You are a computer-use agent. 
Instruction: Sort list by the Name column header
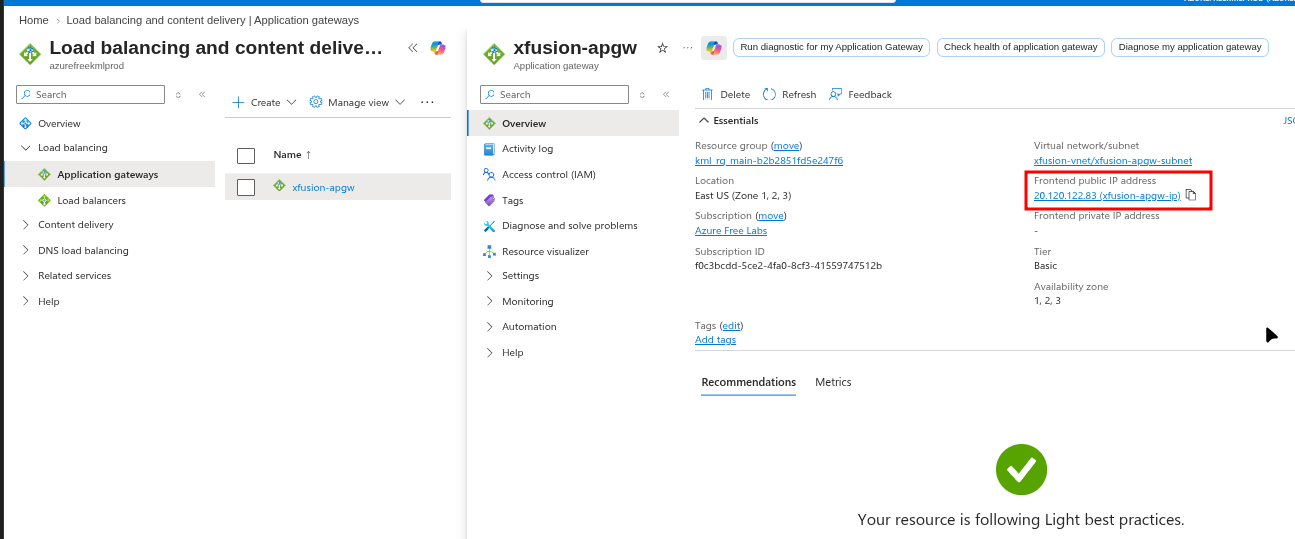pos(292,155)
